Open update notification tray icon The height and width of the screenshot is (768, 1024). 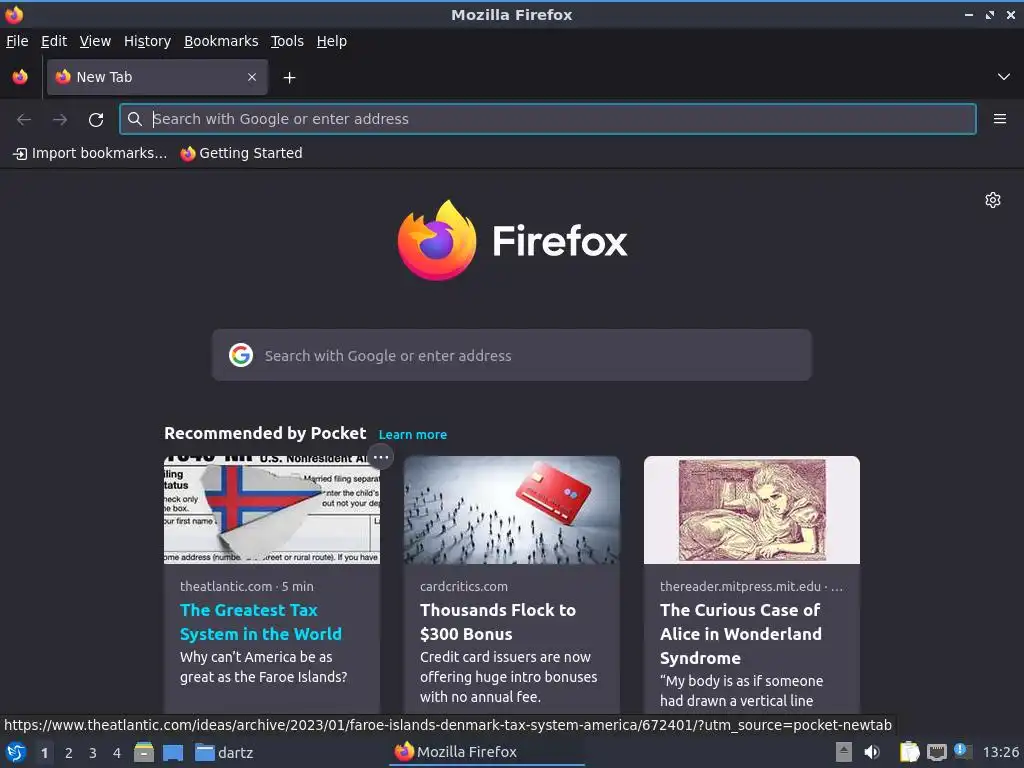point(962,751)
